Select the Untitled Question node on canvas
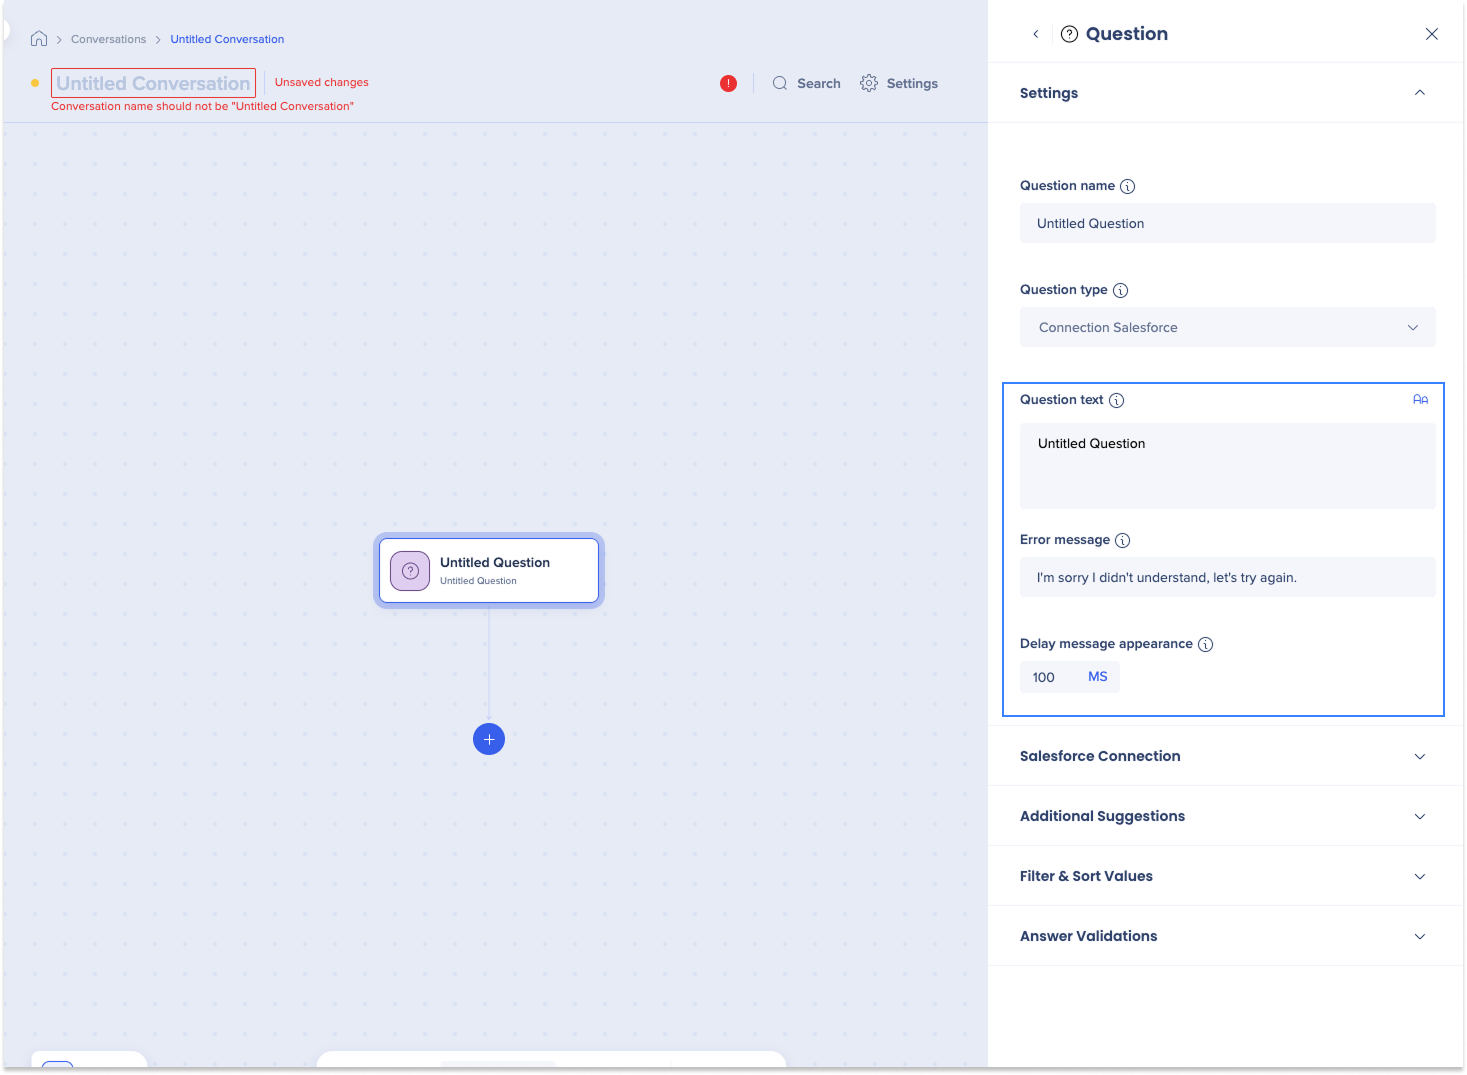 [x=489, y=571]
